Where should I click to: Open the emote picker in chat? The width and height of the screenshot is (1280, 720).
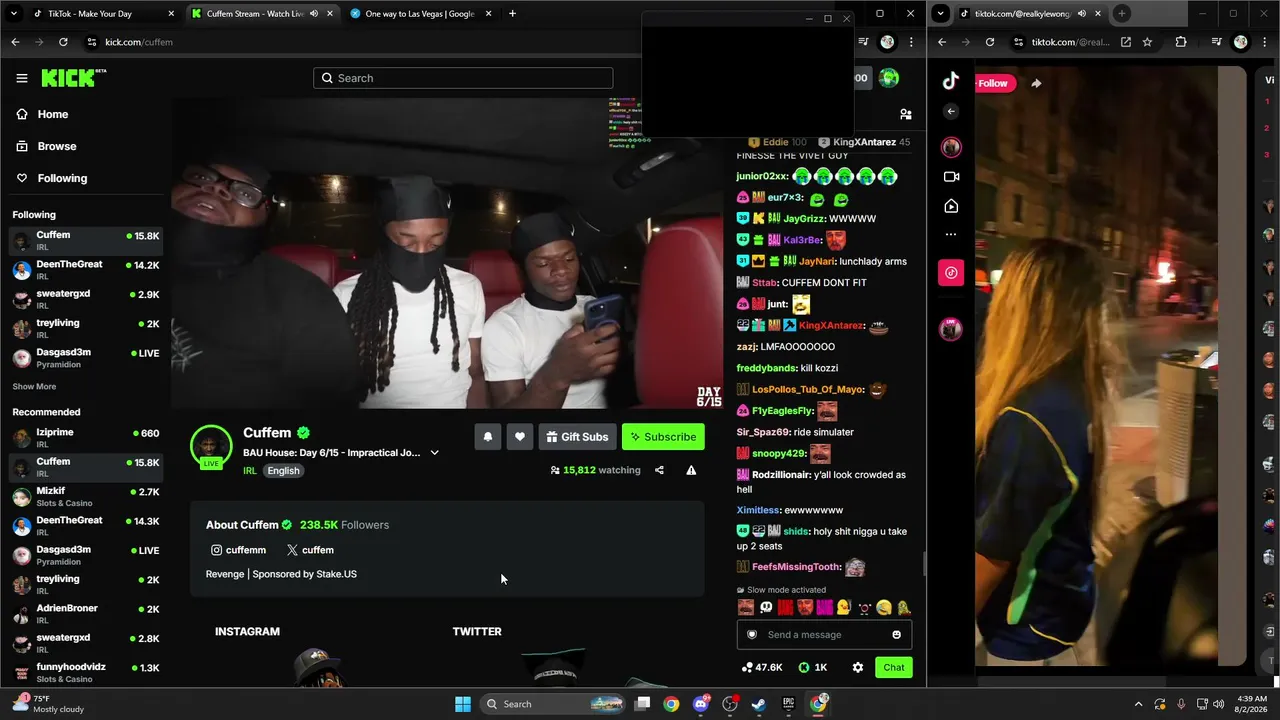(x=896, y=635)
